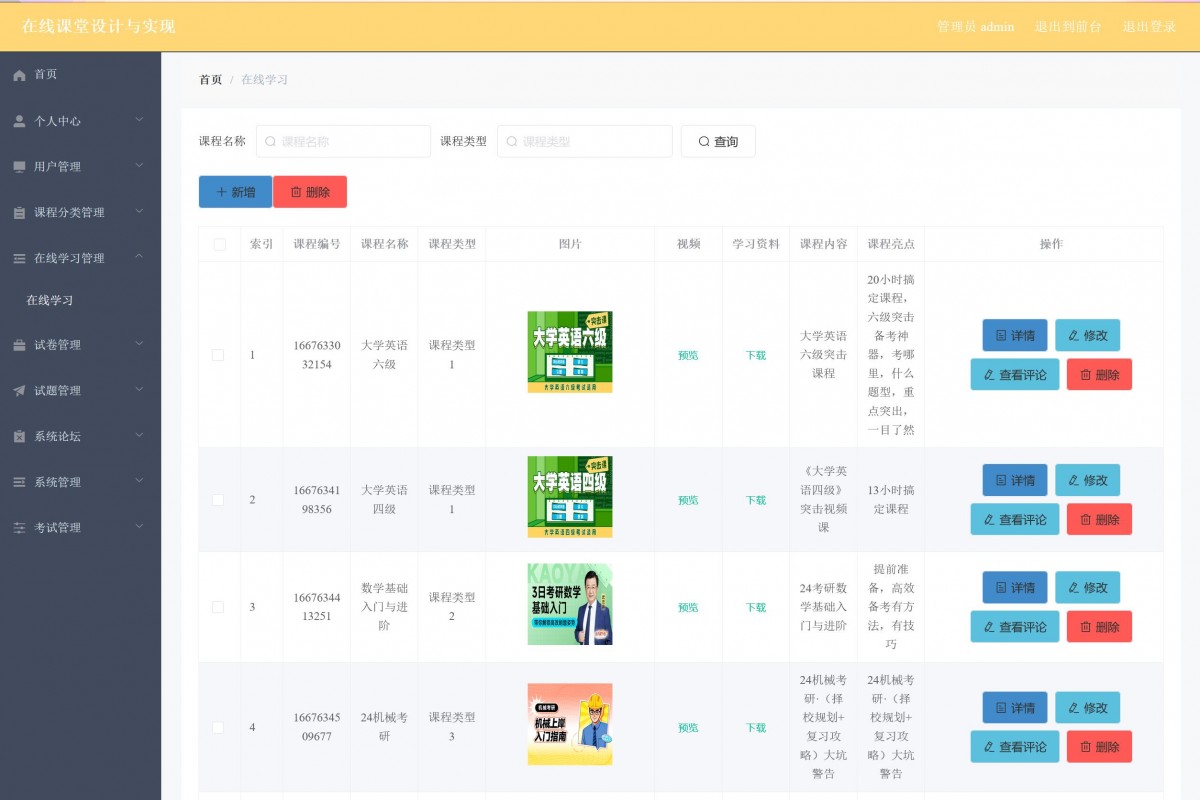Check the checkbox for 大学英语六级 row
Viewport: 1200px width, 800px height.
click(x=219, y=355)
